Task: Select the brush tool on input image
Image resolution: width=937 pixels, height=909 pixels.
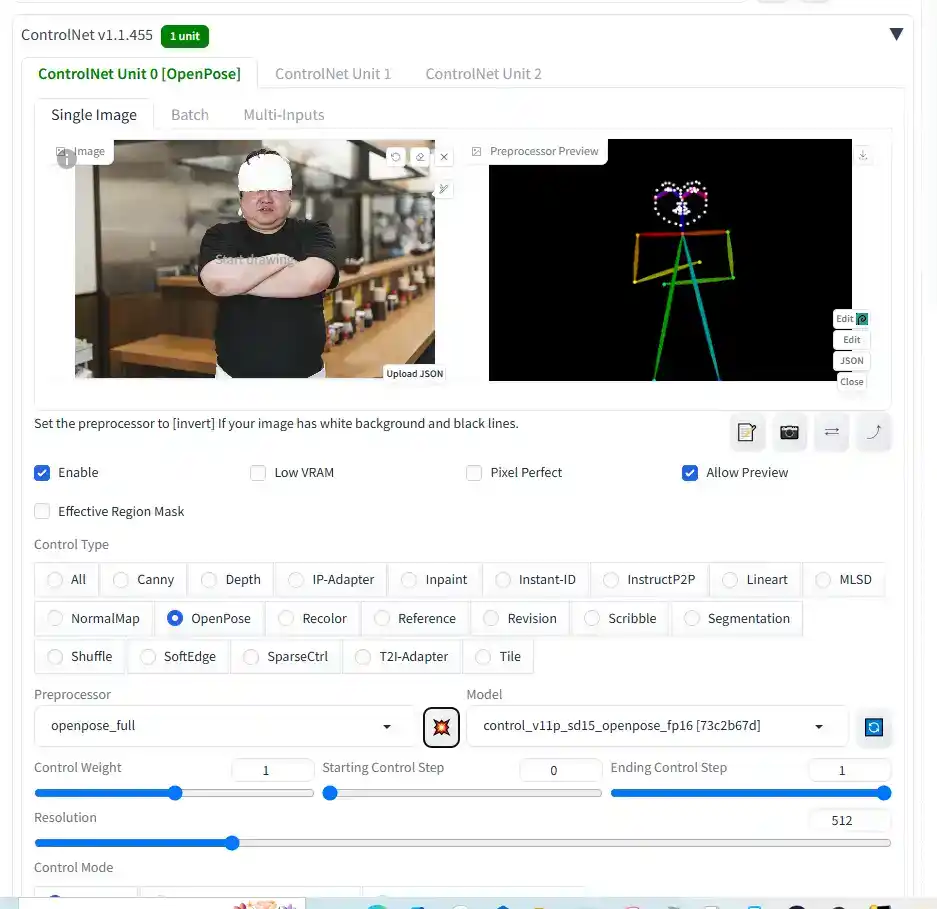Action: pos(443,189)
